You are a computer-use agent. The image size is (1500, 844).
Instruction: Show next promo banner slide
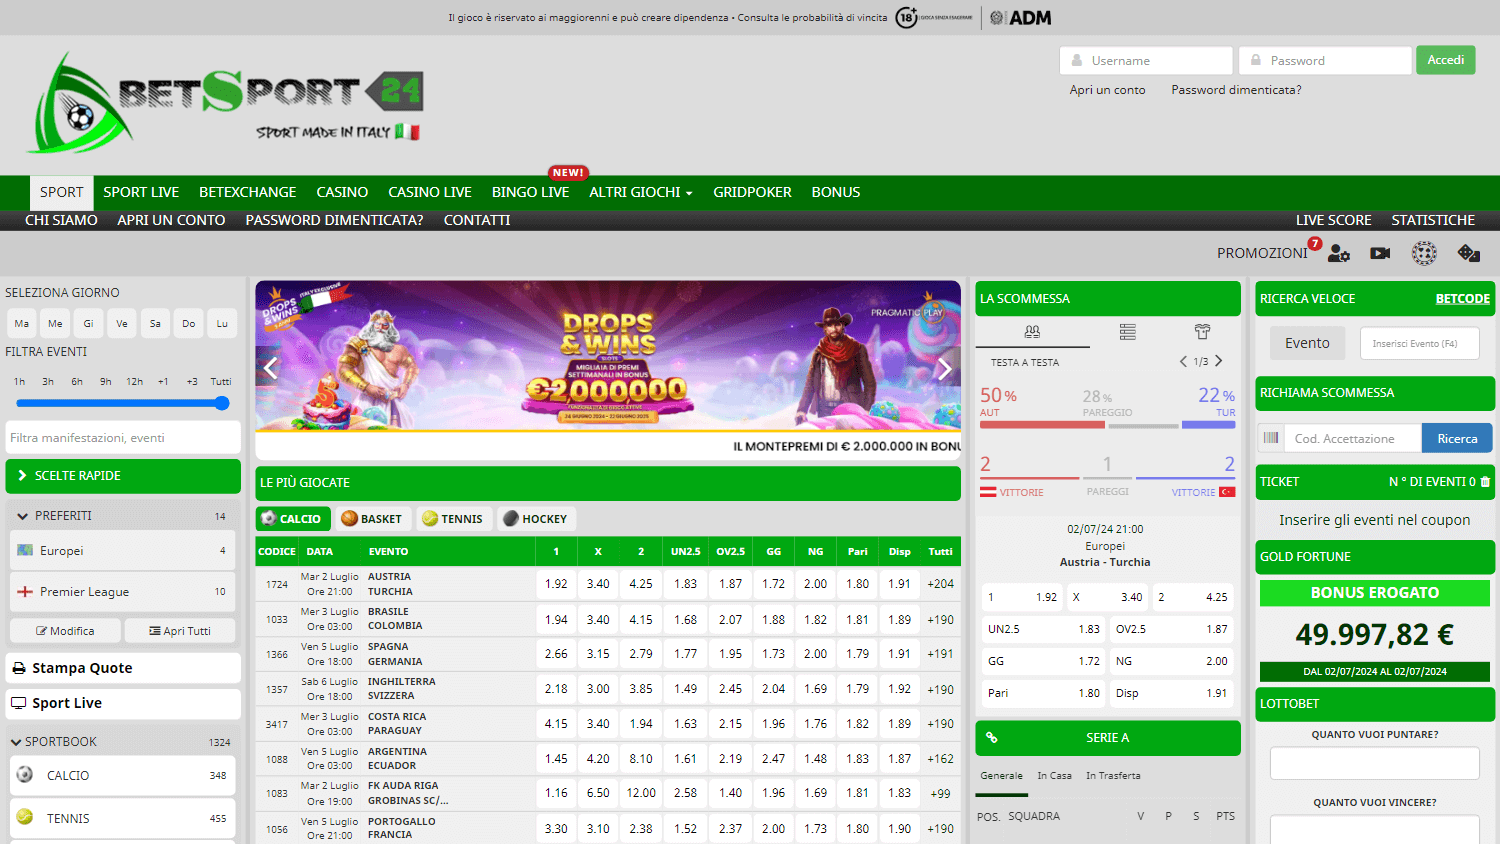point(944,369)
